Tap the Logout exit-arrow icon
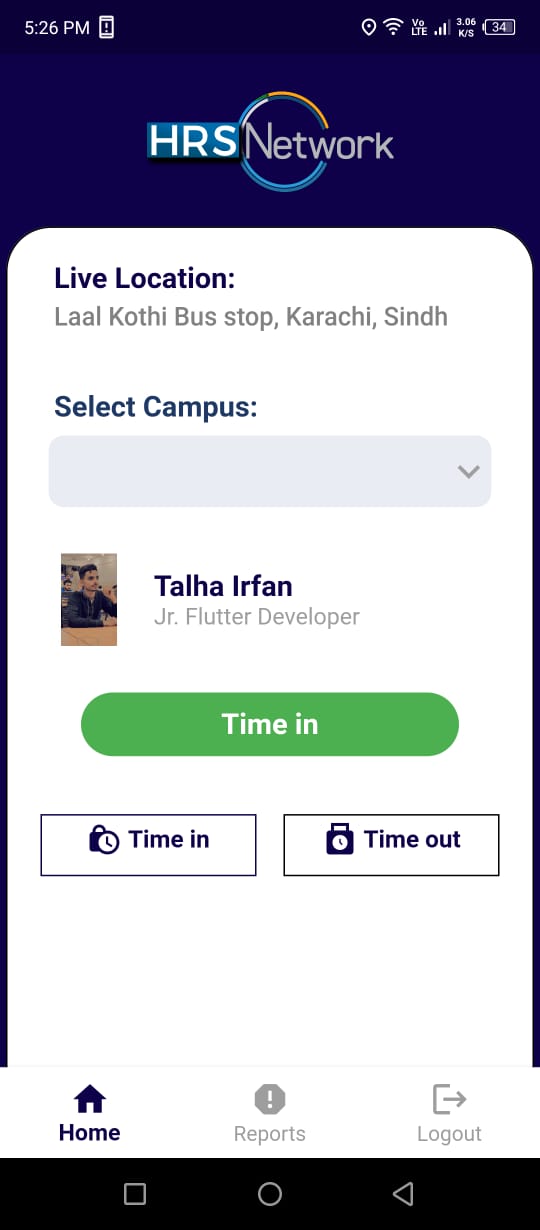Image resolution: width=540 pixels, height=1230 pixels. [x=449, y=1099]
